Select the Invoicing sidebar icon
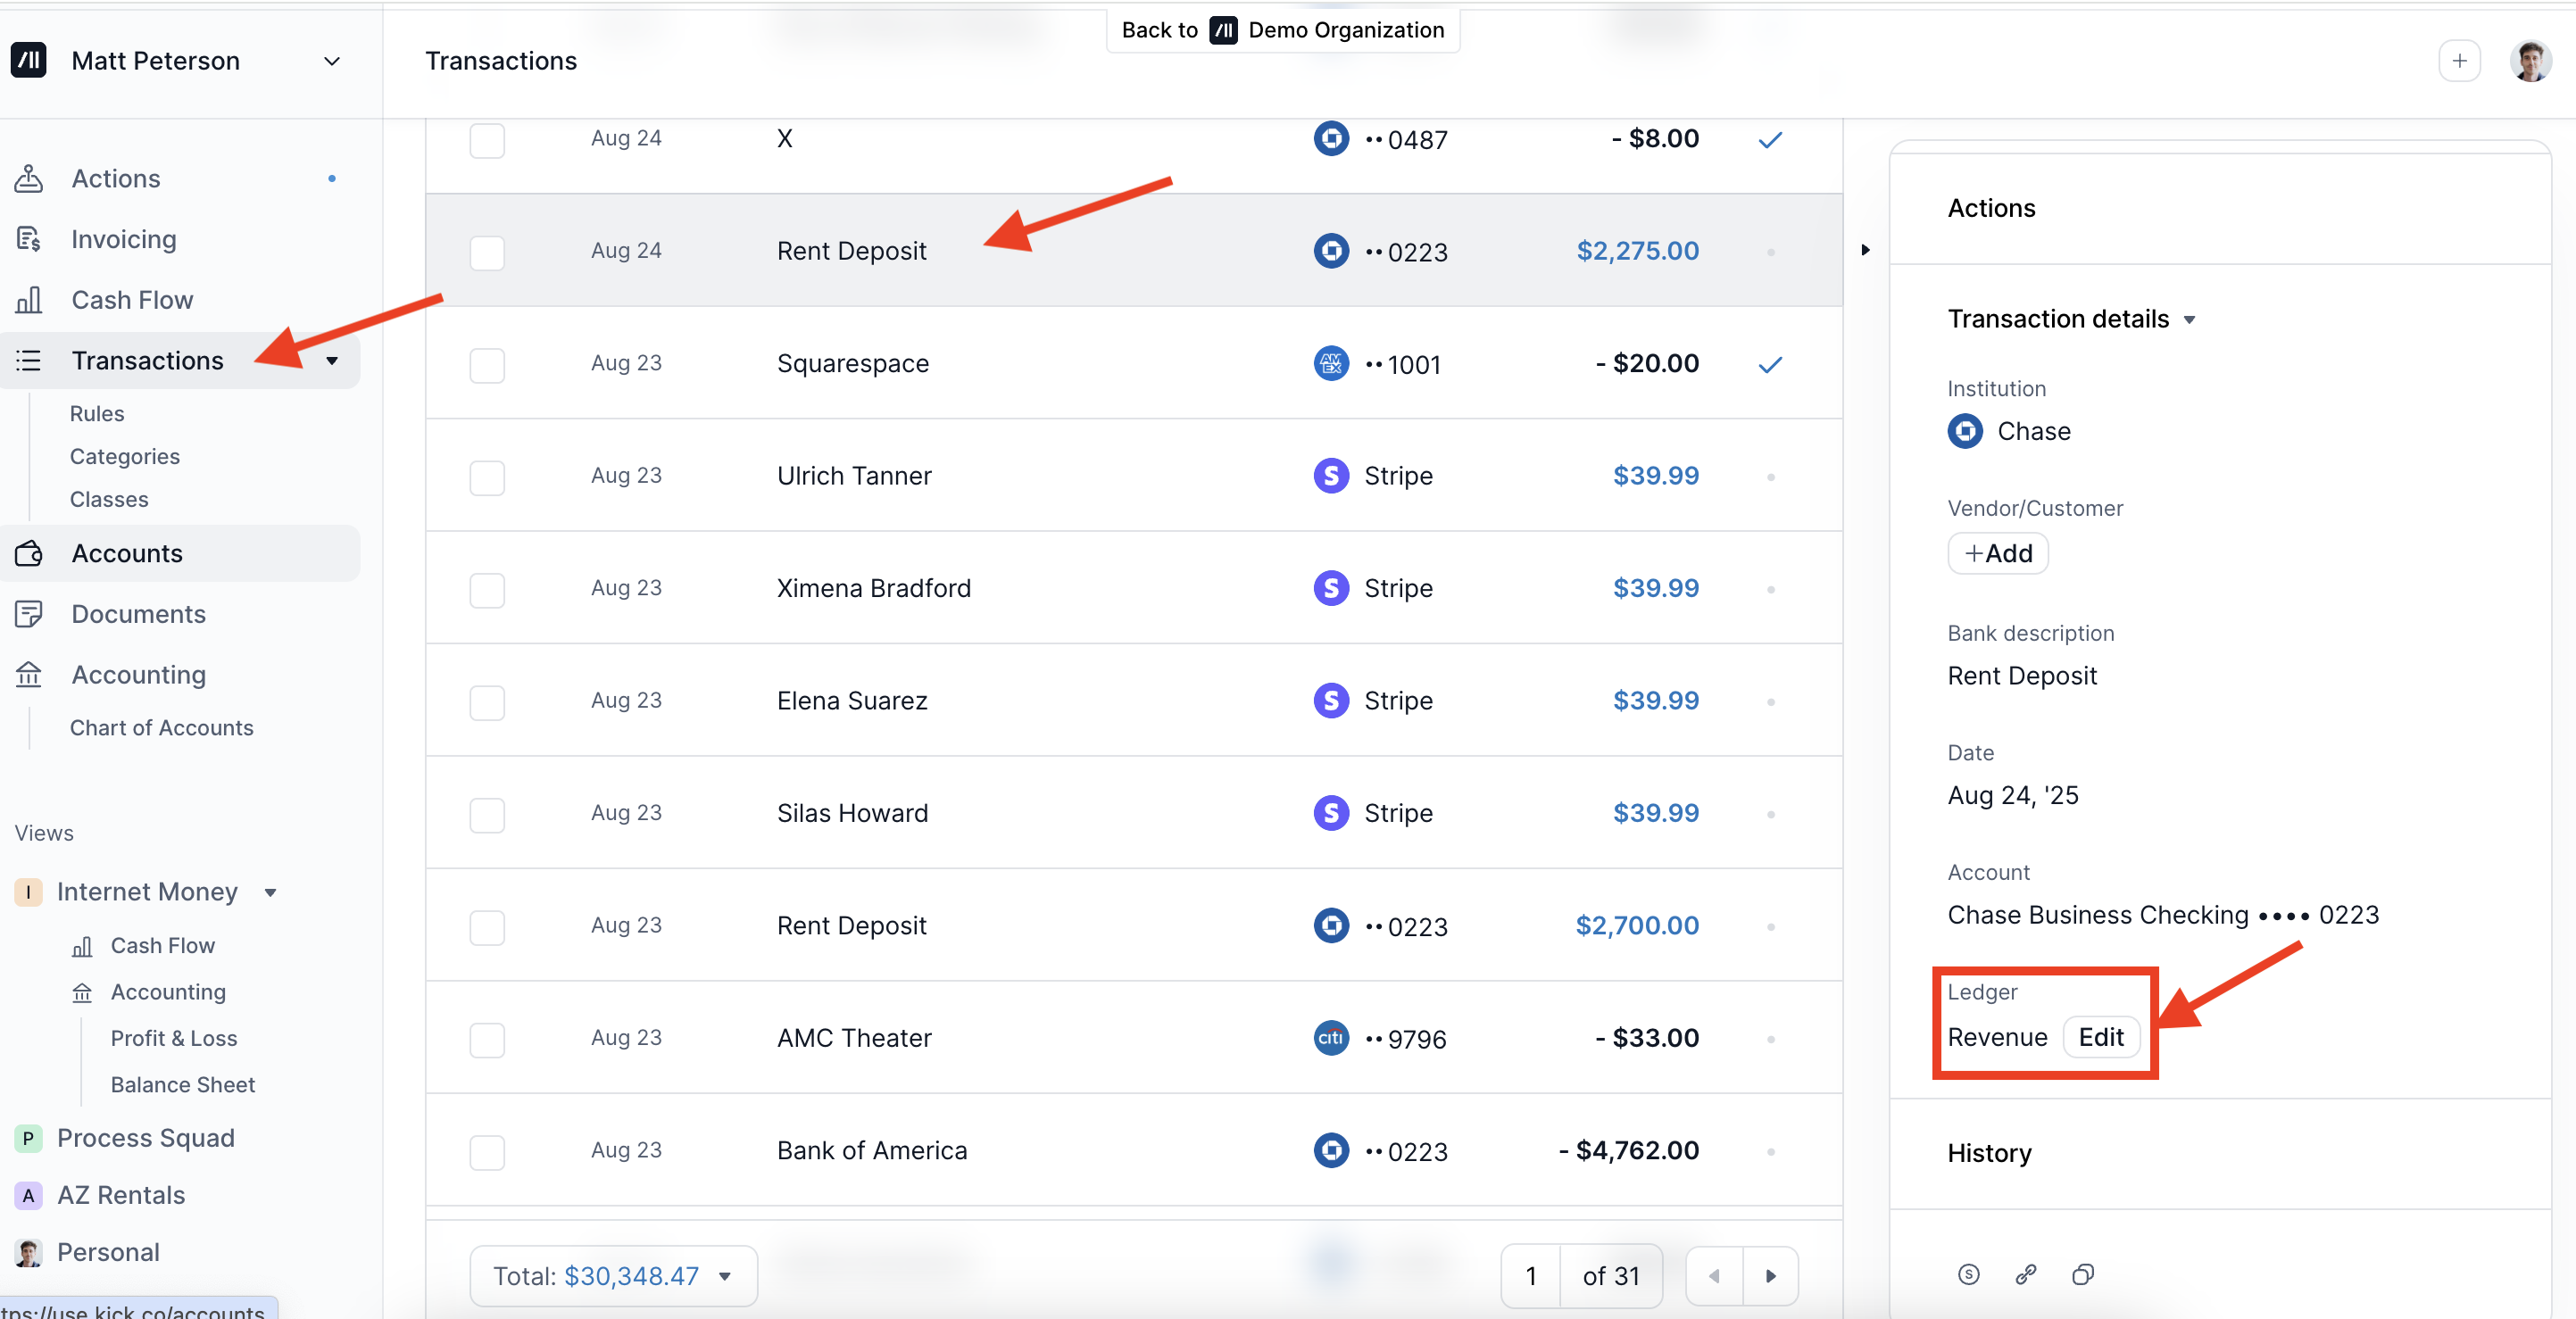 click(x=28, y=238)
